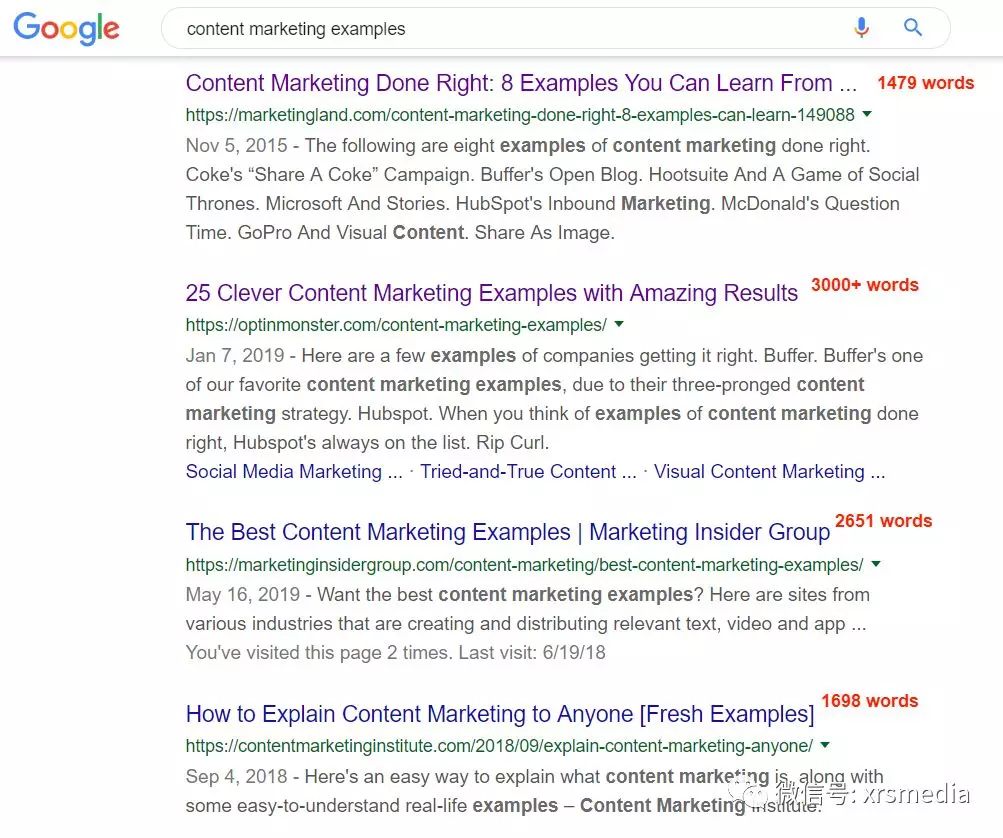Click the optinmonster.com result URL
The height and width of the screenshot is (838, 1003).
pos(396,325)
